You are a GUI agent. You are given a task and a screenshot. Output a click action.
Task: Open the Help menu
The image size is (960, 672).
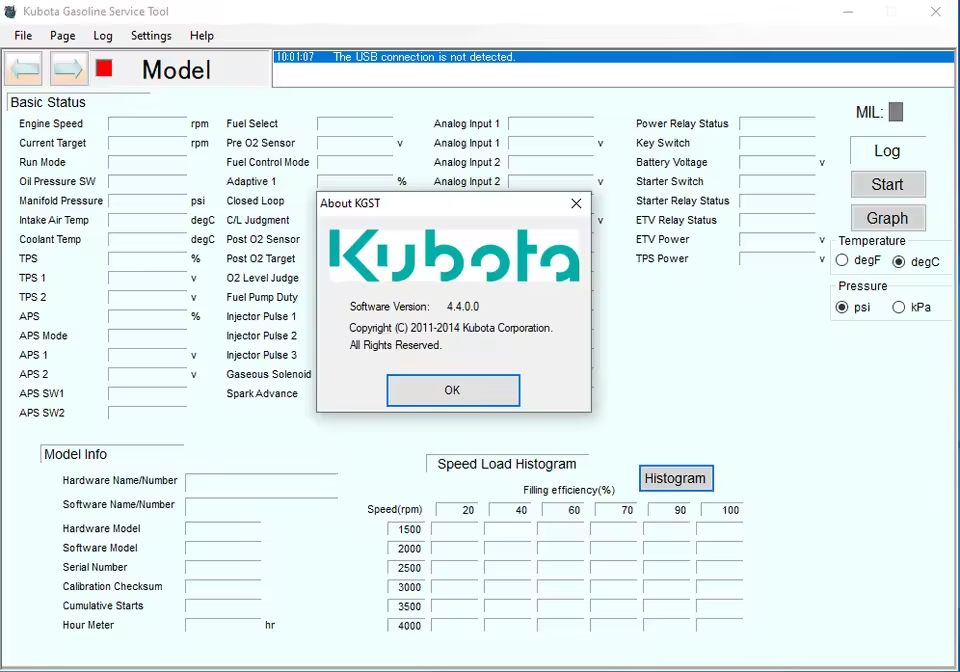point(201,35)
